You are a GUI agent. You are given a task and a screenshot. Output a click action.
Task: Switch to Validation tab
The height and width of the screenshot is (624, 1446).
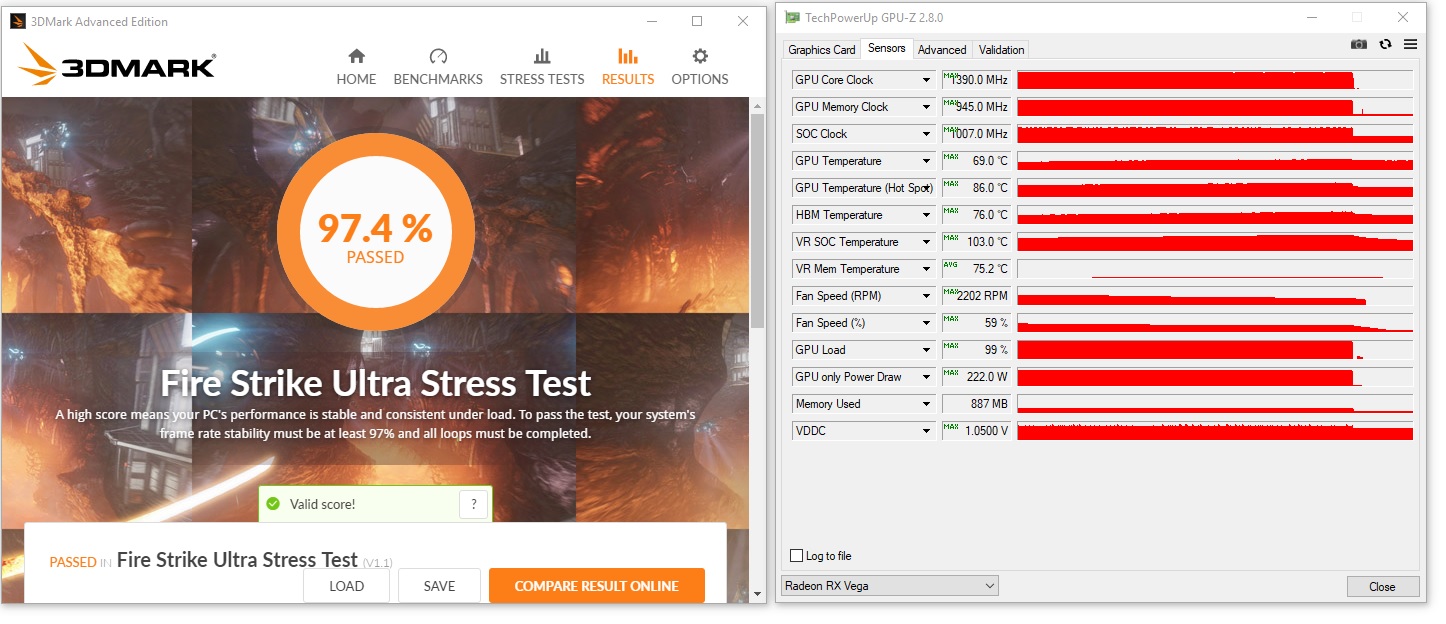click(1001, 50)
